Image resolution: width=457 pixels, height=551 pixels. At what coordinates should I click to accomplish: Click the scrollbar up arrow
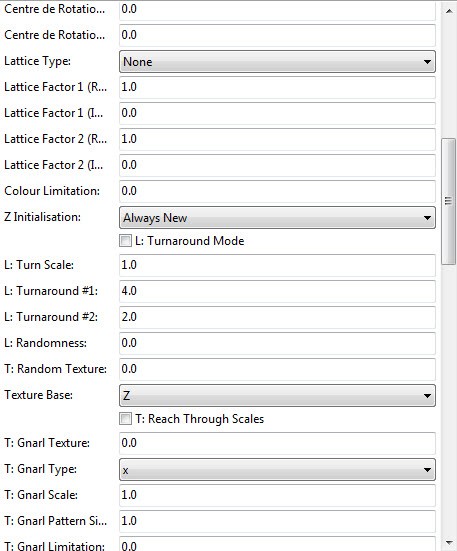click(x=449, y=11)
